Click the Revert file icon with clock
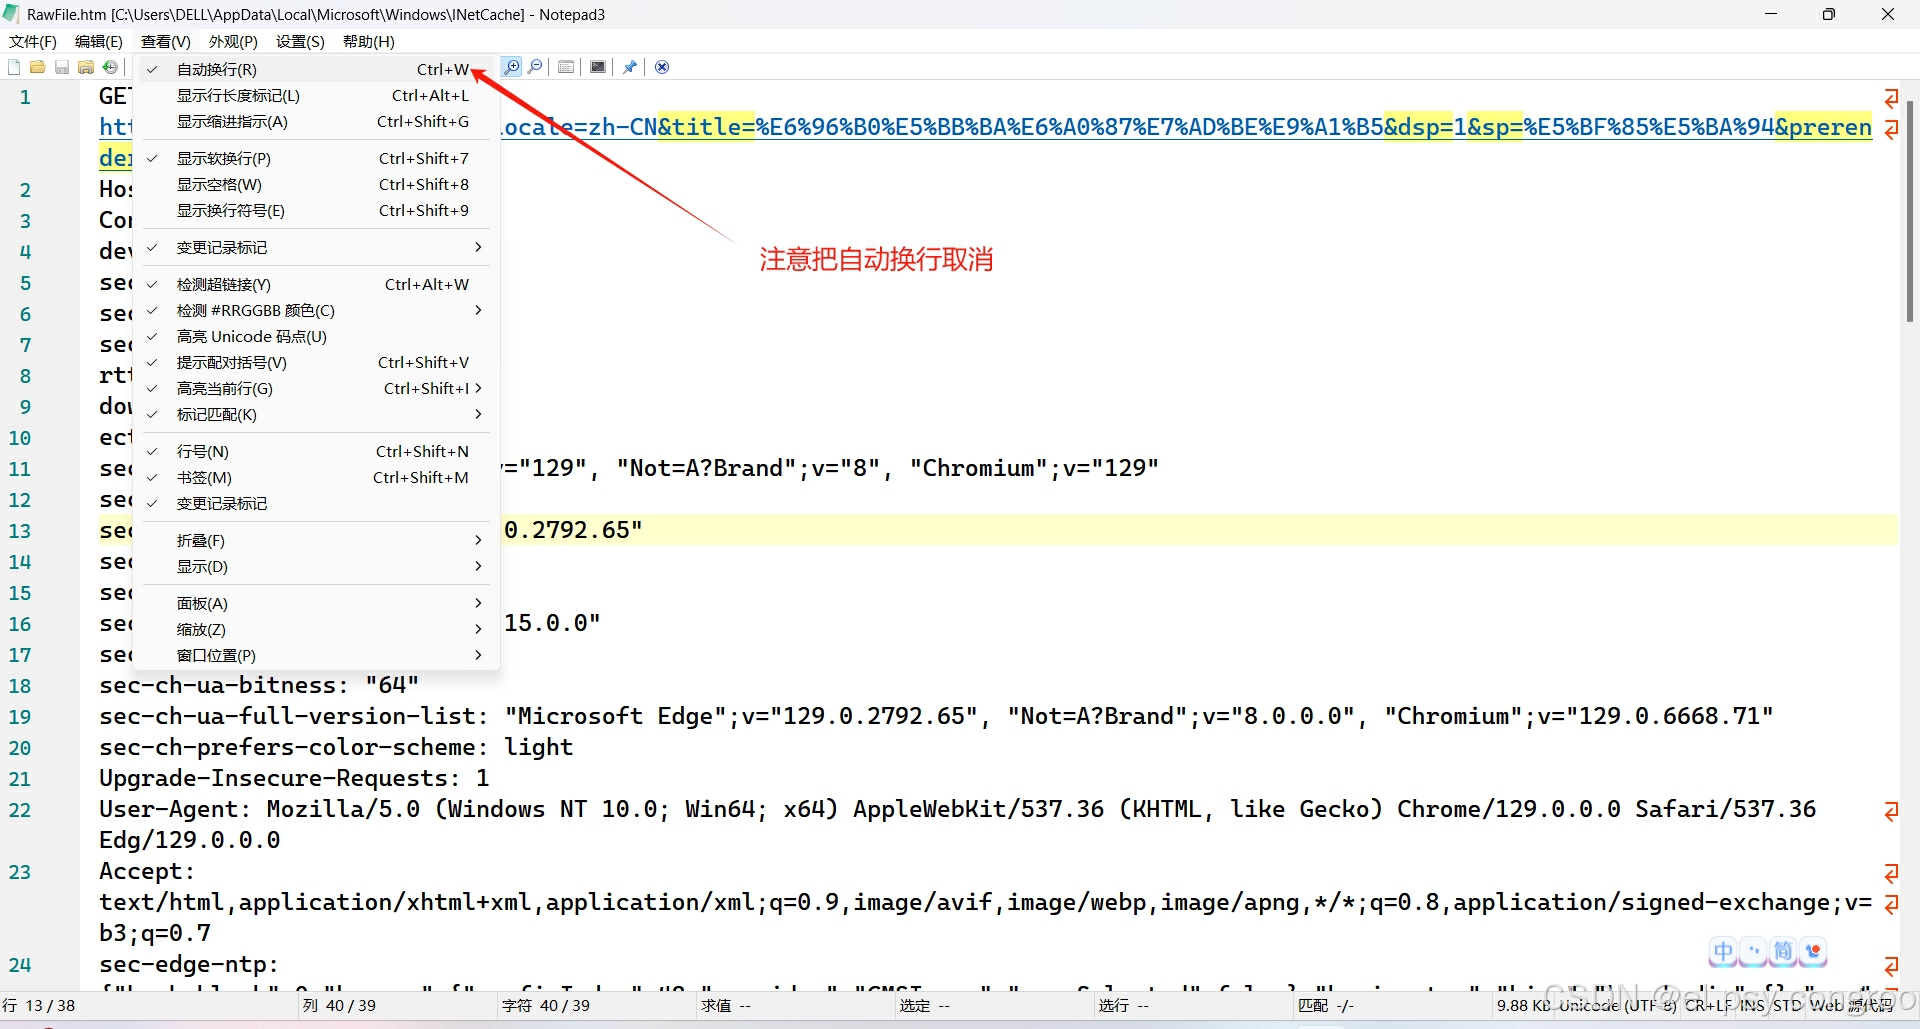This screenshot has width=1920, height=1029. coord(110,67)
